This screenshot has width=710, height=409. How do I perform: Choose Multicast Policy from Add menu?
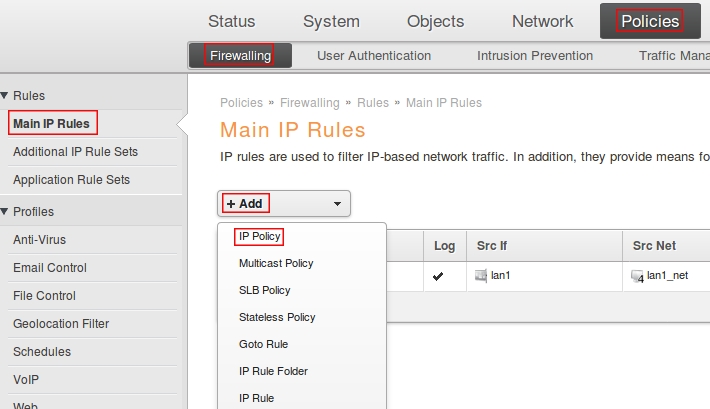(276, 263)
